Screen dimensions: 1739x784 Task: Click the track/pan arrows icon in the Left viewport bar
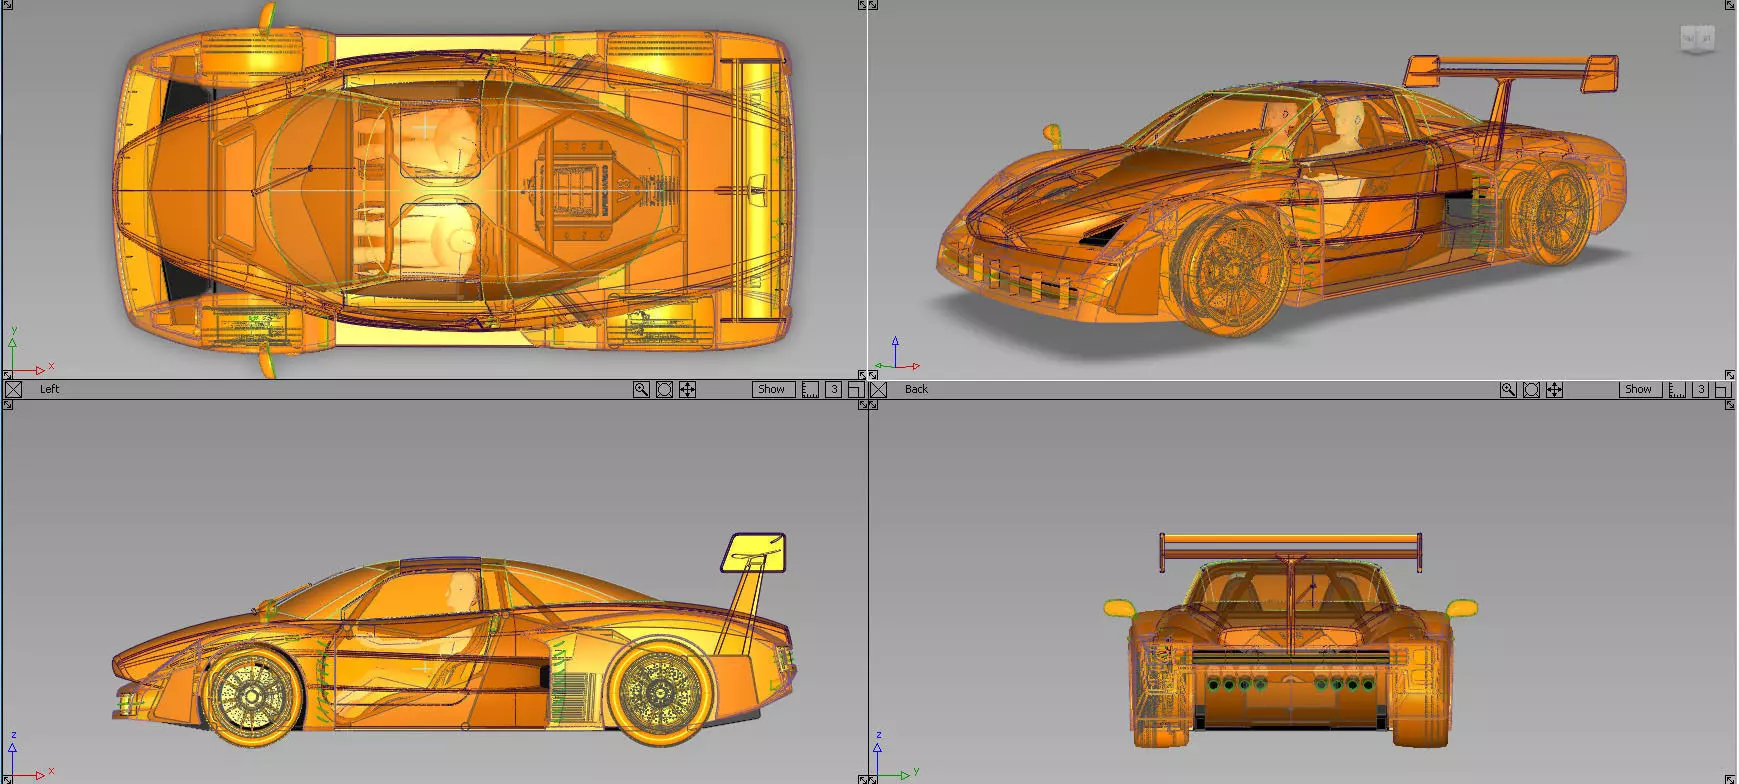[688, 390]
